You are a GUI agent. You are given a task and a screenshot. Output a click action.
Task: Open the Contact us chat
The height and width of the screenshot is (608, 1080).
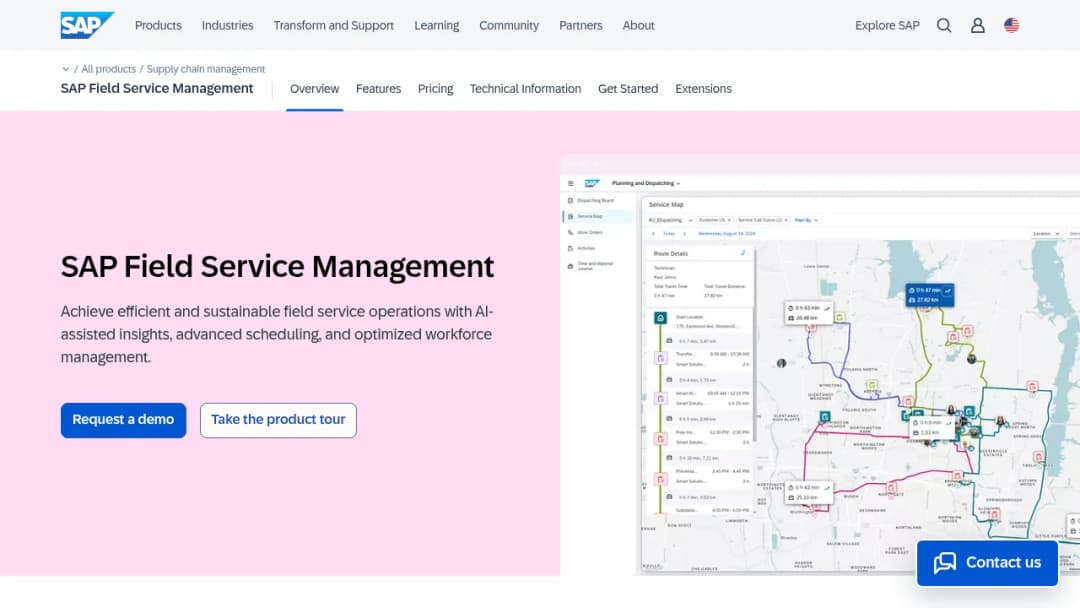coord(987,563)
